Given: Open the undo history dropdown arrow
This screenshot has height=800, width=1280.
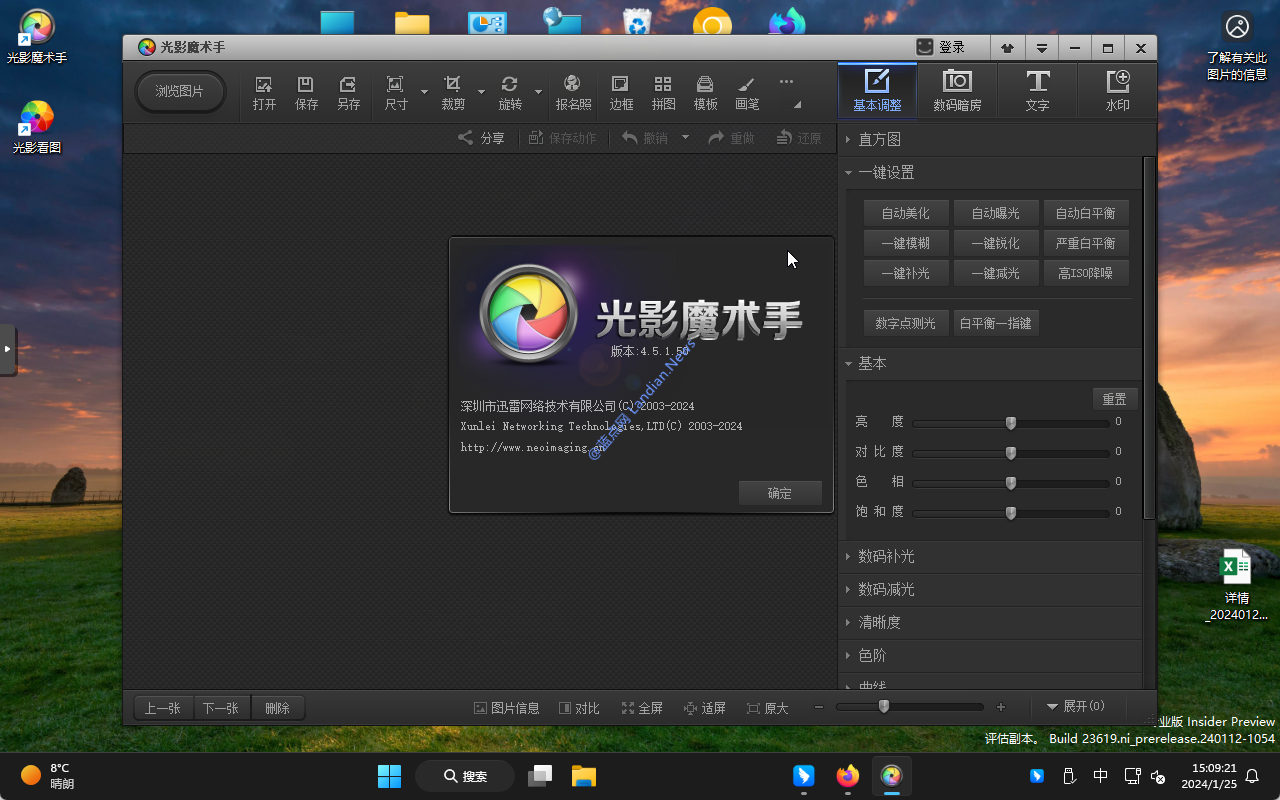Looking at the screenshot, I should pyautogui.click(x=685, y=138).
